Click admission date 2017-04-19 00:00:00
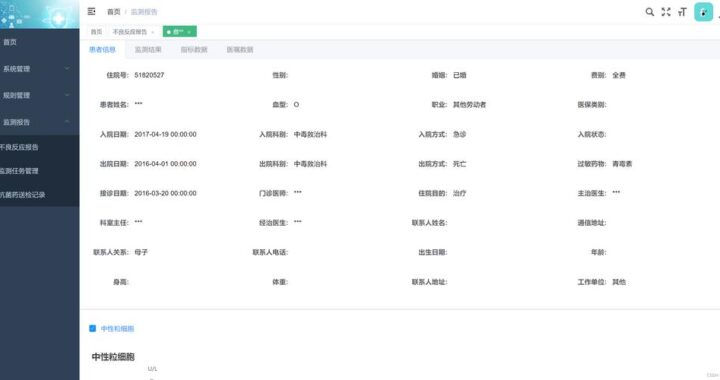720x380 pixels. (x=165, y=134)
